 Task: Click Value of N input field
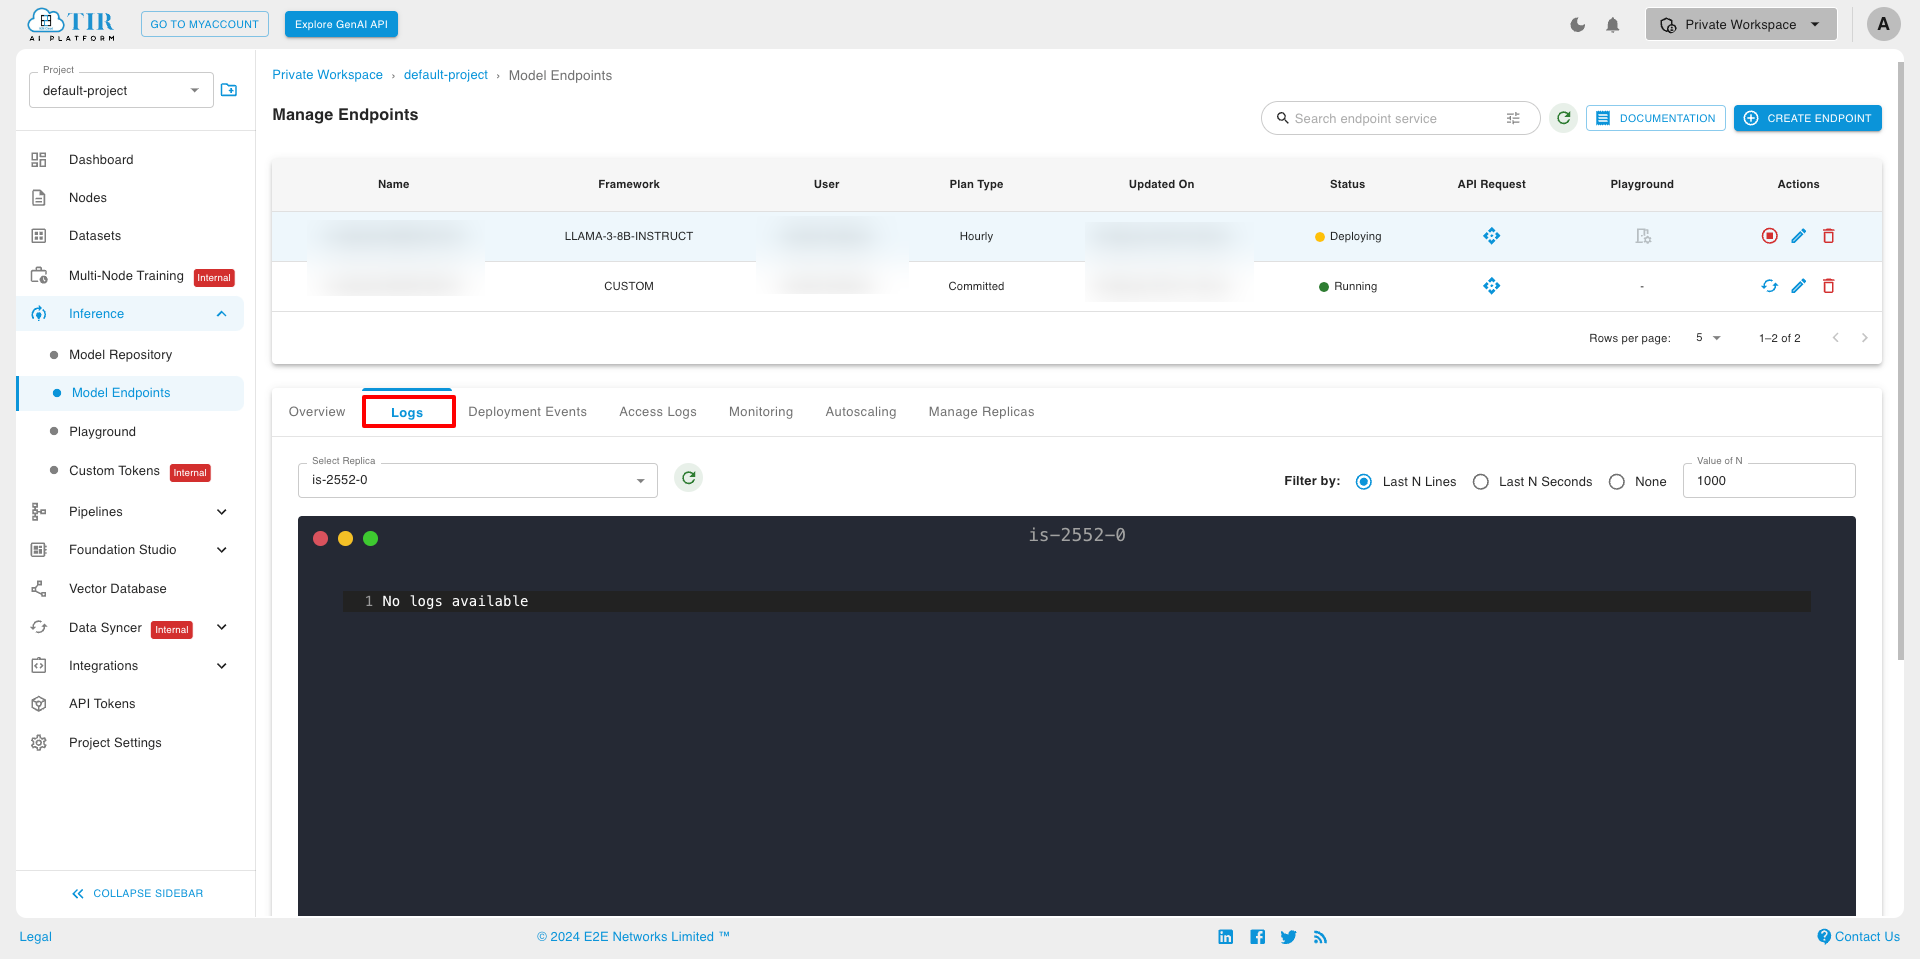tap(1769, 480)
